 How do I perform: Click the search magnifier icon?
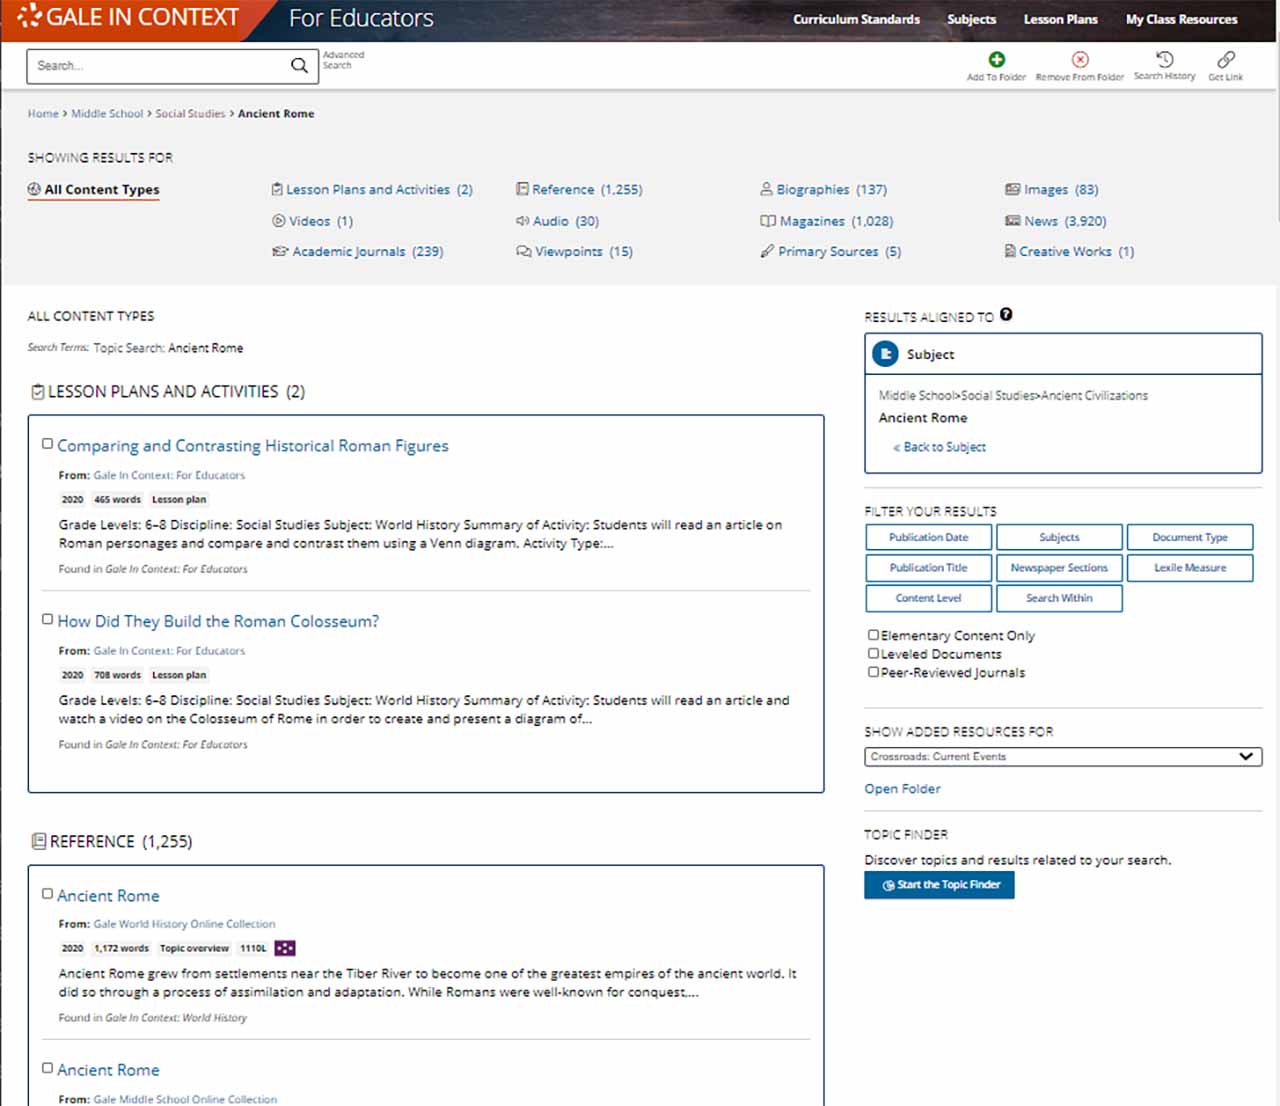299,66
